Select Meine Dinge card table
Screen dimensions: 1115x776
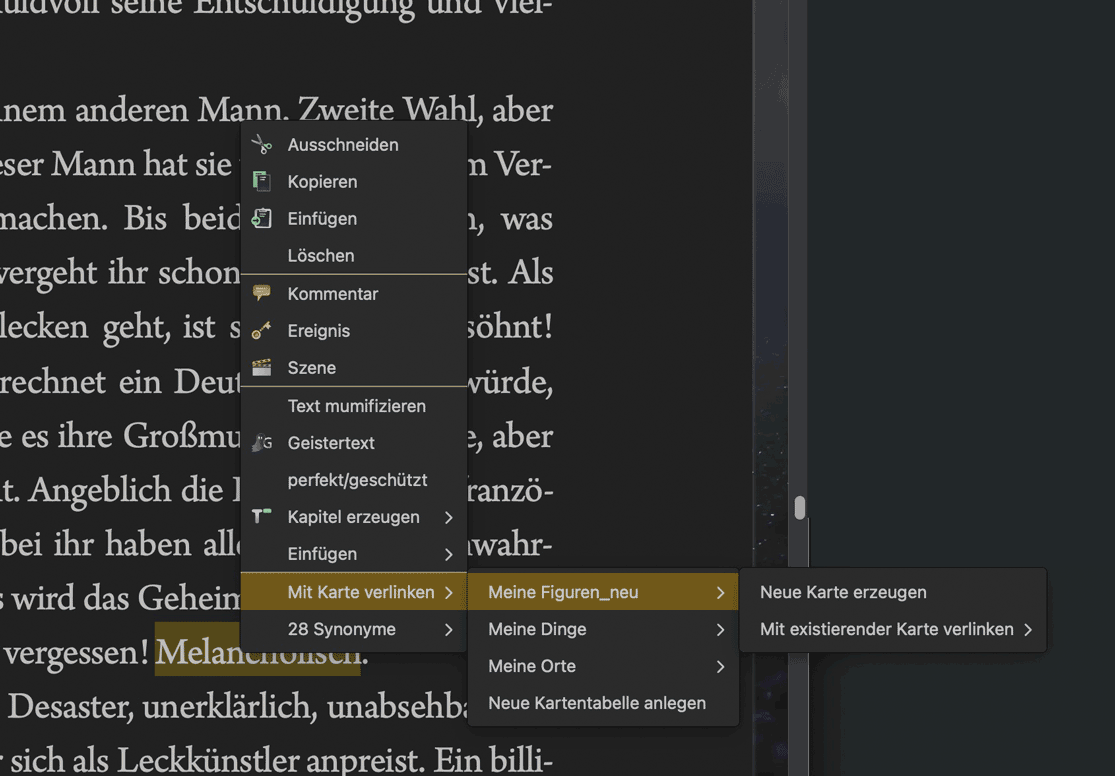point(603,629)
